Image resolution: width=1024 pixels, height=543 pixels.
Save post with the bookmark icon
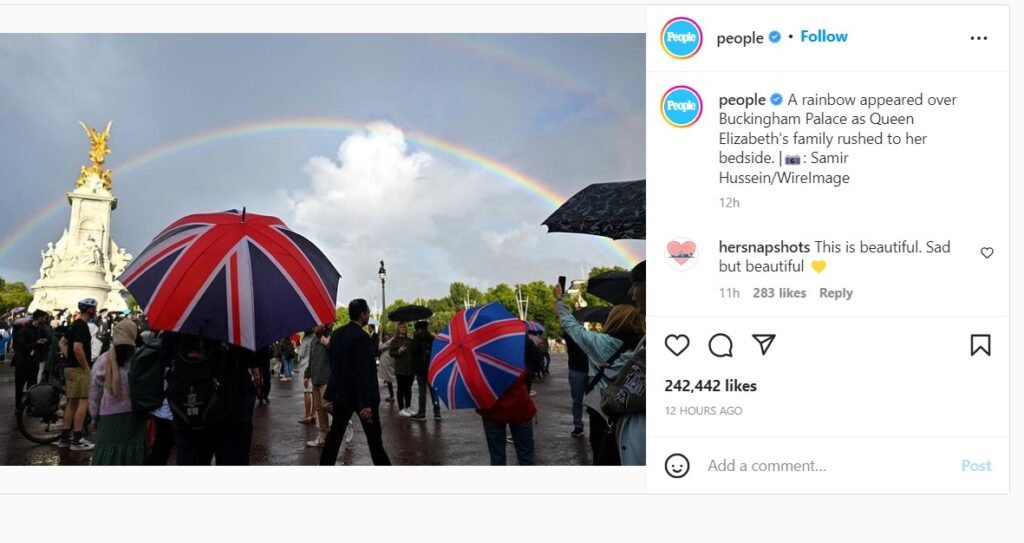pyautogui.click(x=980, y=345)
